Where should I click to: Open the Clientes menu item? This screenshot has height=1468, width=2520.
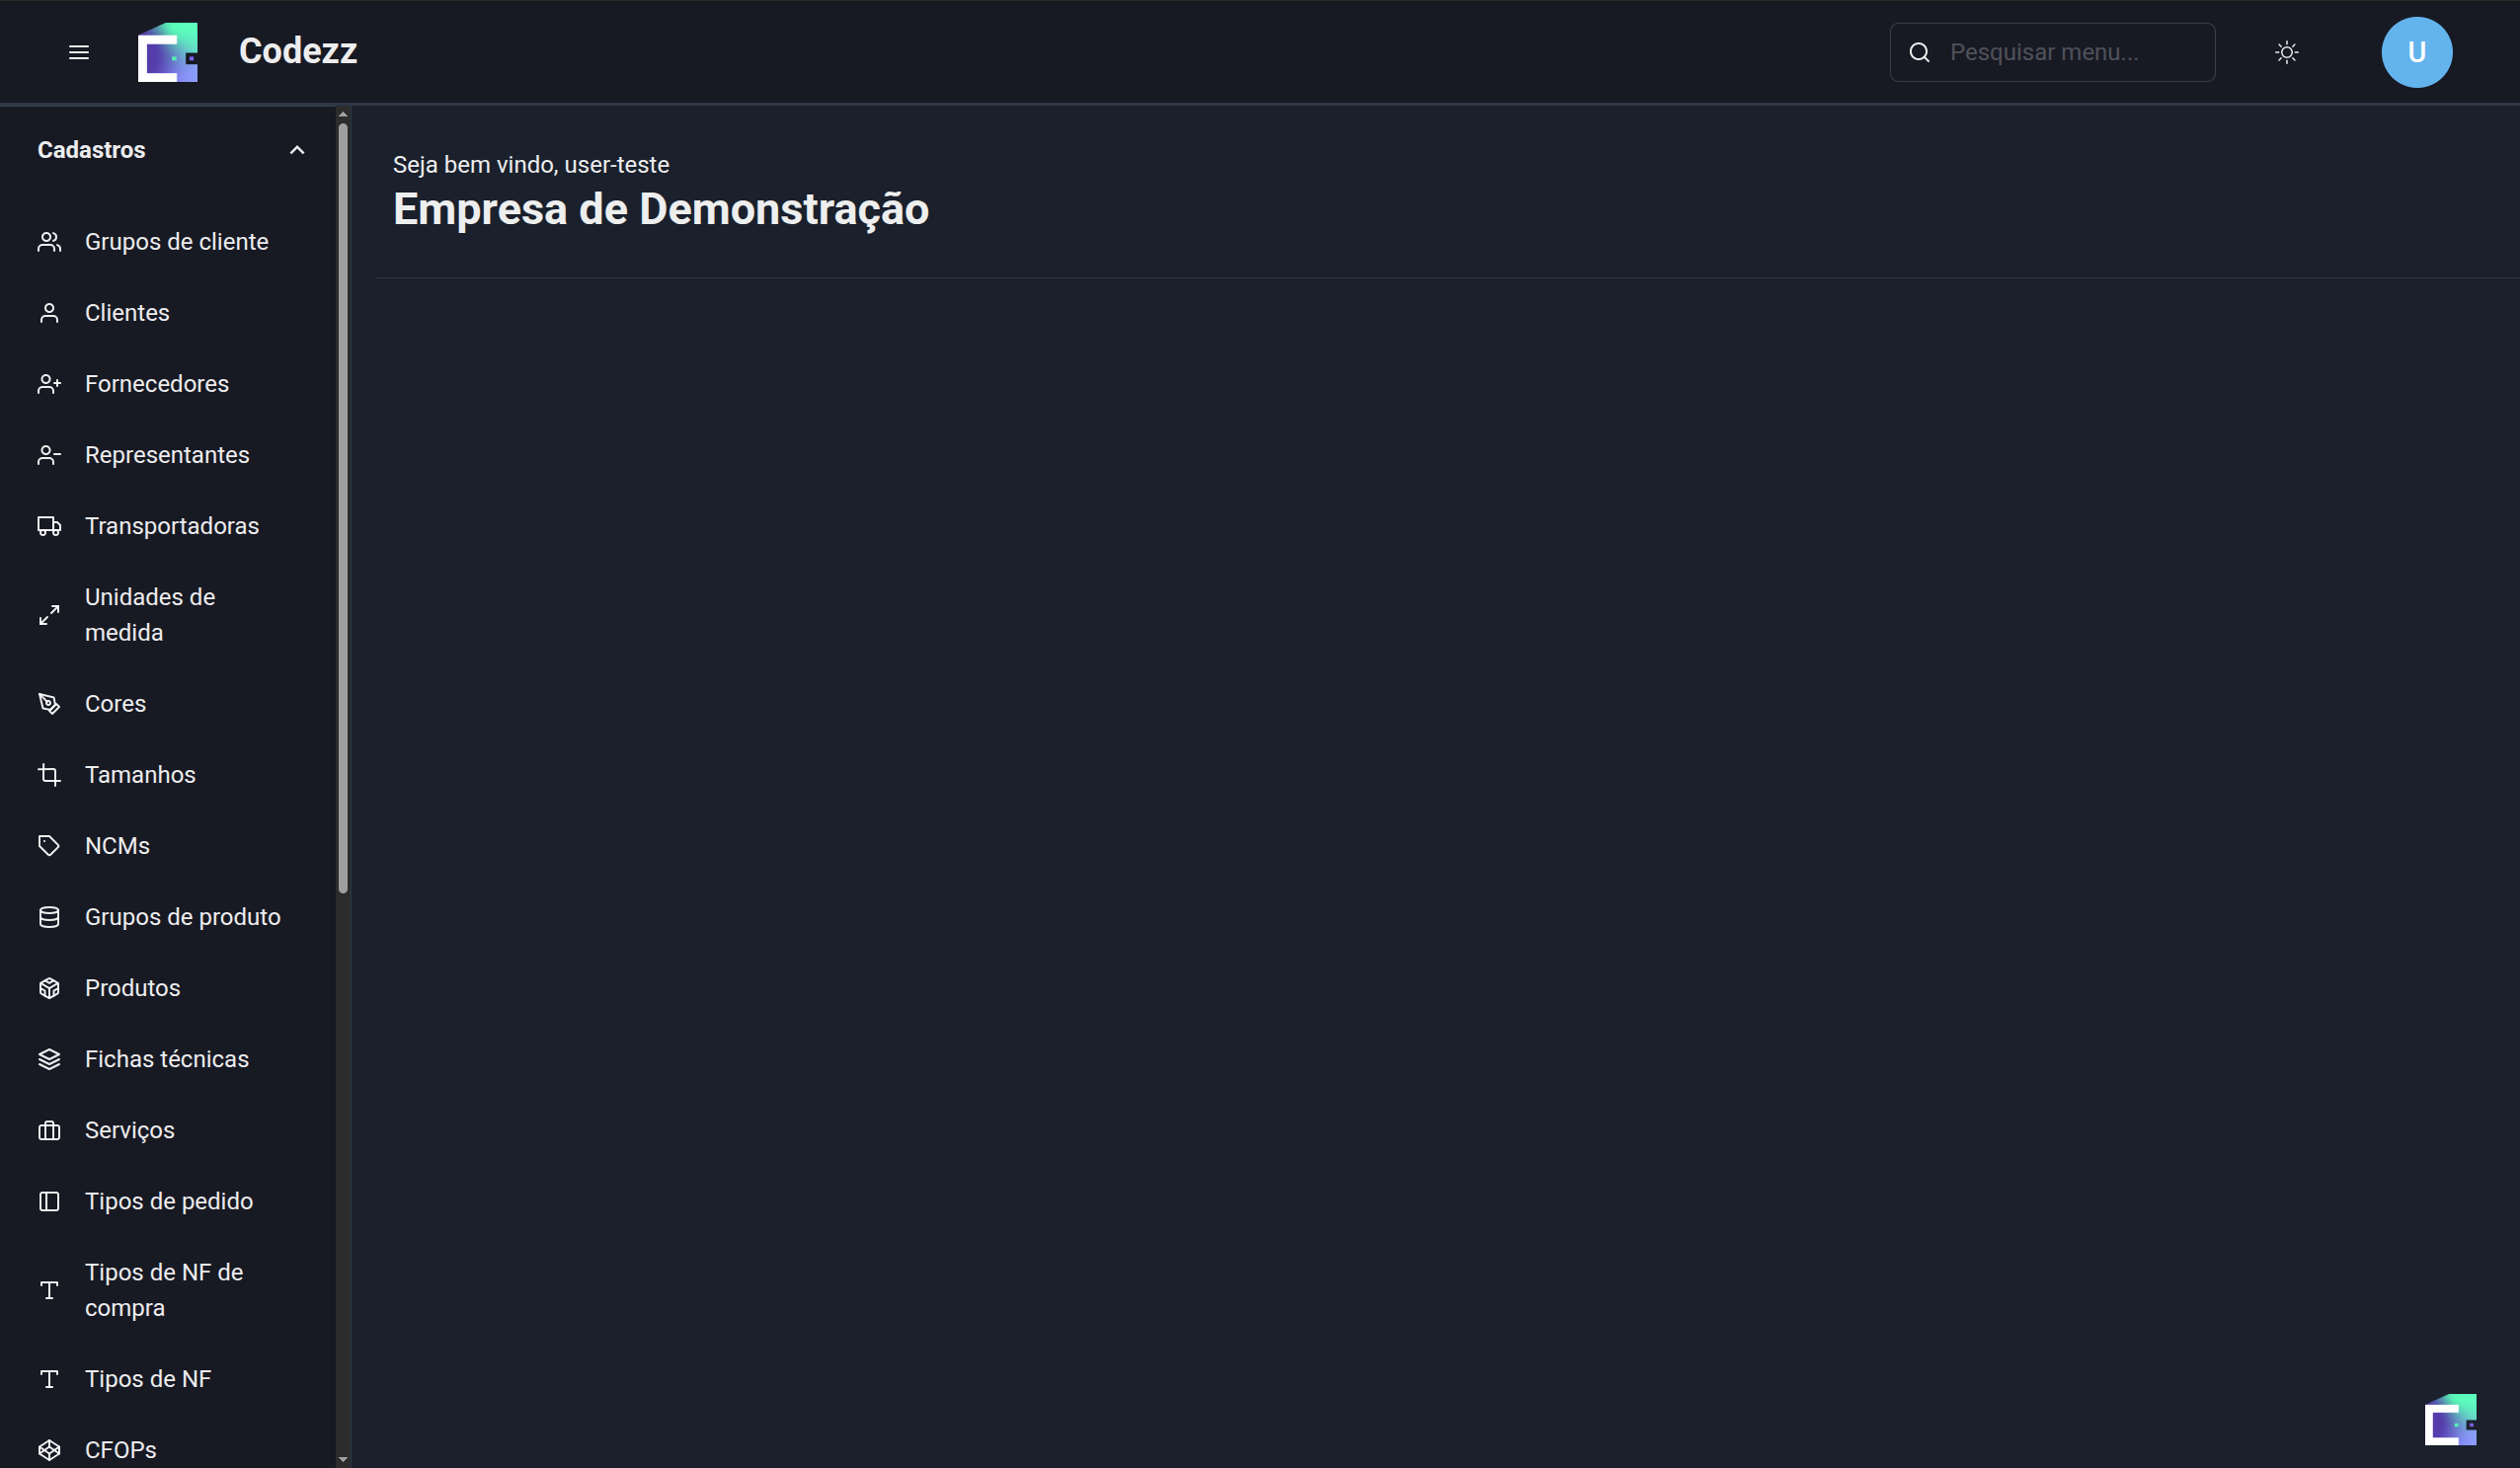click(127, 313)
